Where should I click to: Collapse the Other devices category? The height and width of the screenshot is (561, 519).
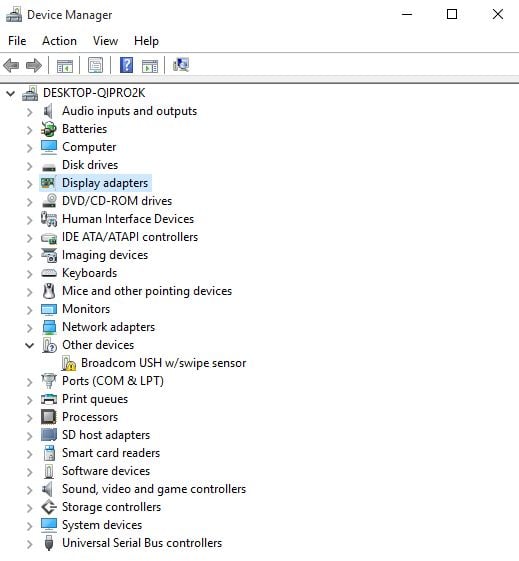pos(30,345)
